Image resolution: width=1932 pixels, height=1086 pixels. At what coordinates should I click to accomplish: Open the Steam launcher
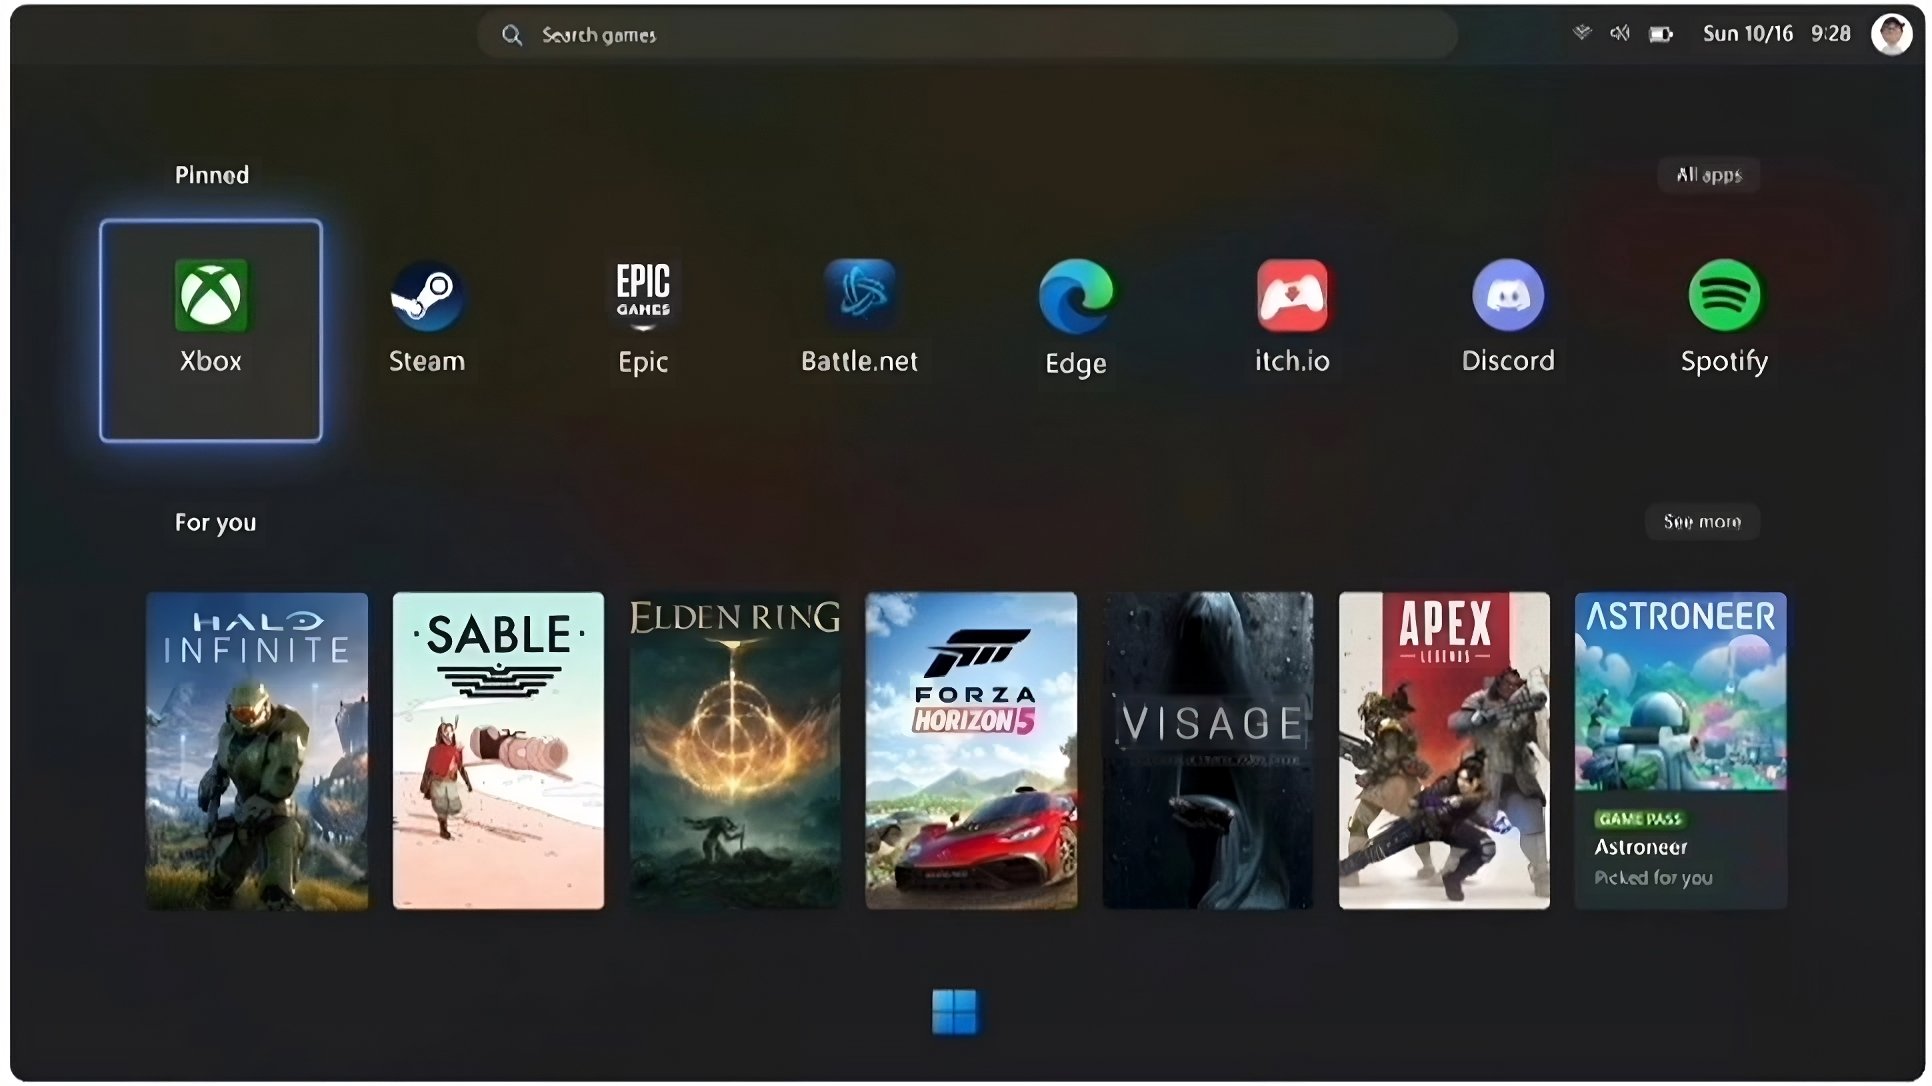click(x=427, y=318)
